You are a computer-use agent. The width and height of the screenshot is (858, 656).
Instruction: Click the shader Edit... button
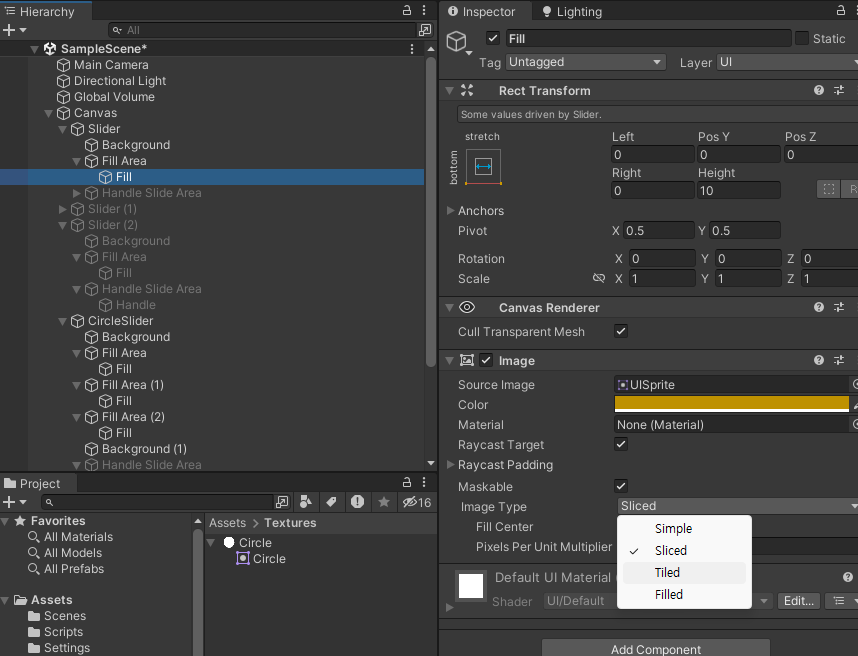798,601
